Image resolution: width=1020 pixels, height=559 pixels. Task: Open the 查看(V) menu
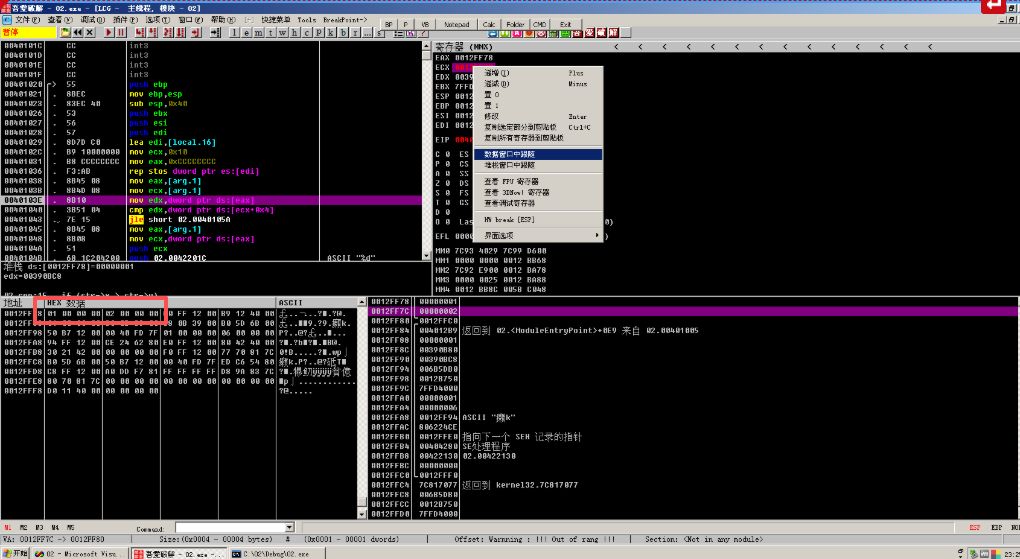tap(59, 20)
